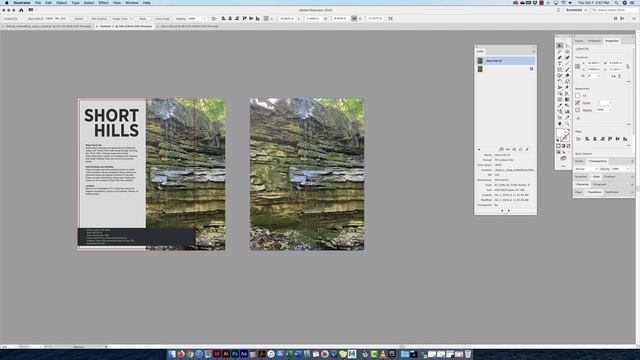Toggle constrain proportions link in Properties panel
Screen dimensions: 640x360
click(x=628, y=67)
